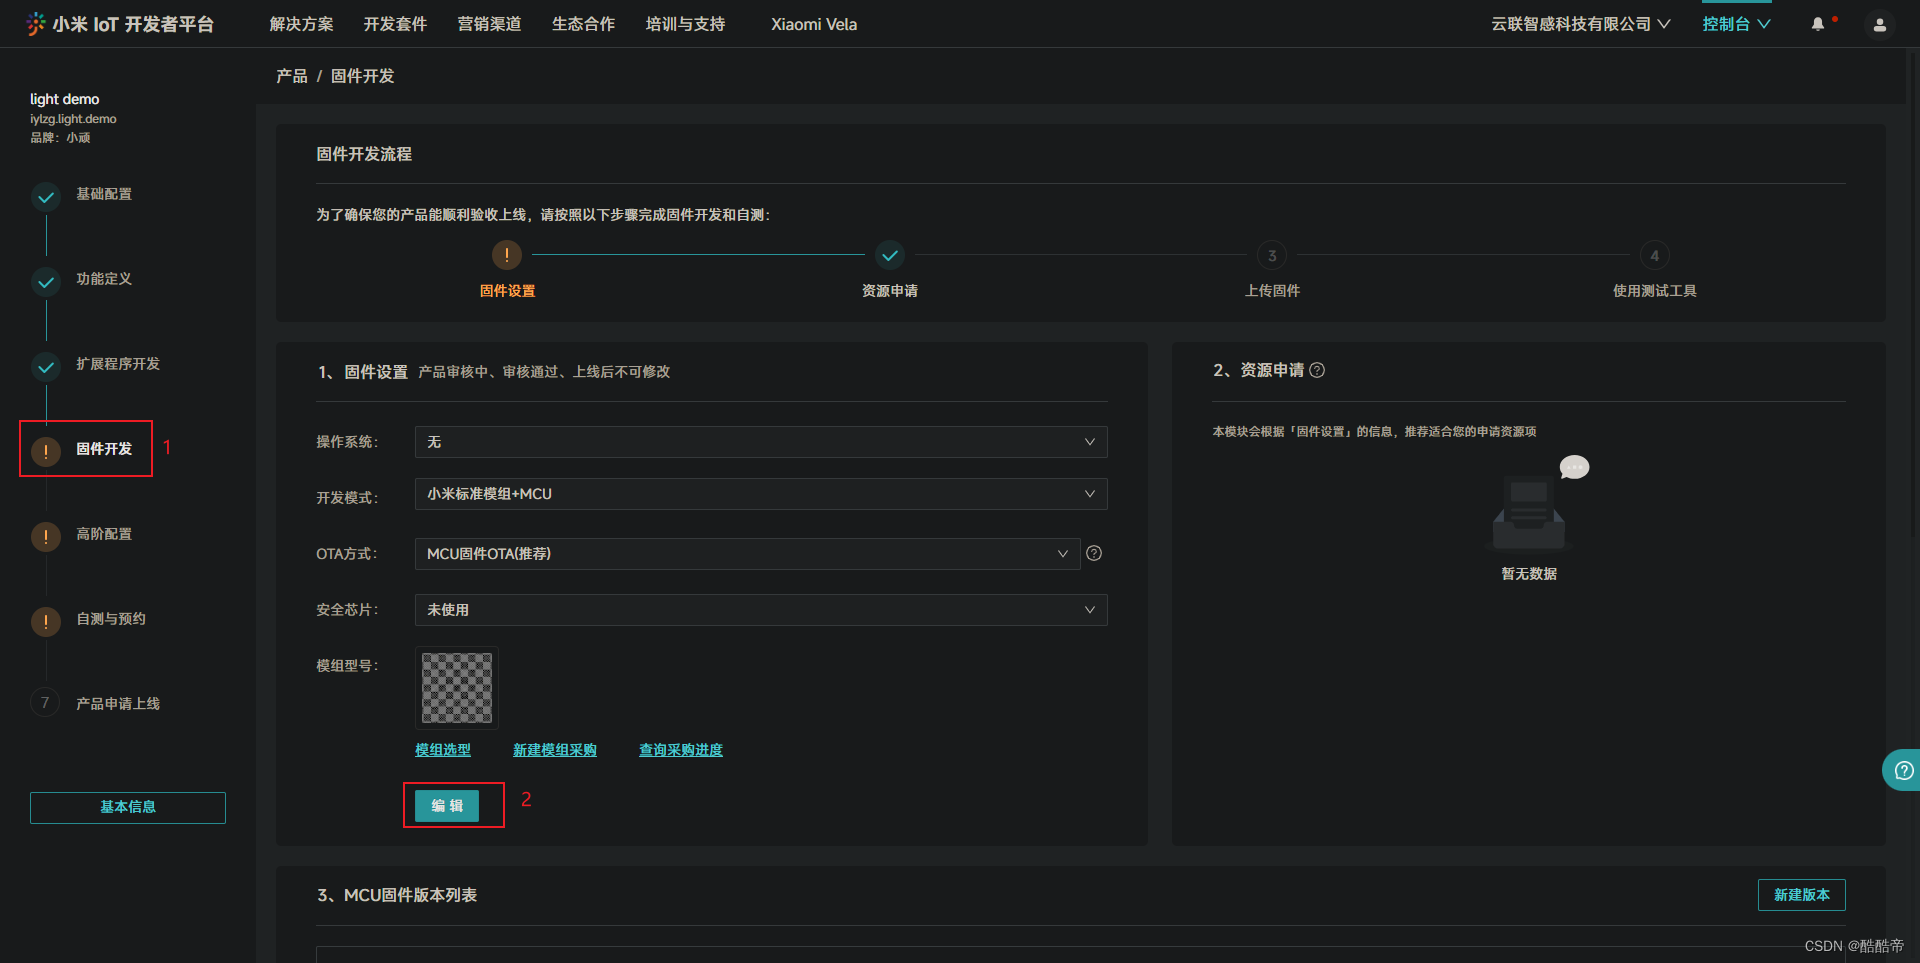The image size is (1920, 963).
Task: Click the 固件设置 flow step label
Action: point(507,291)
